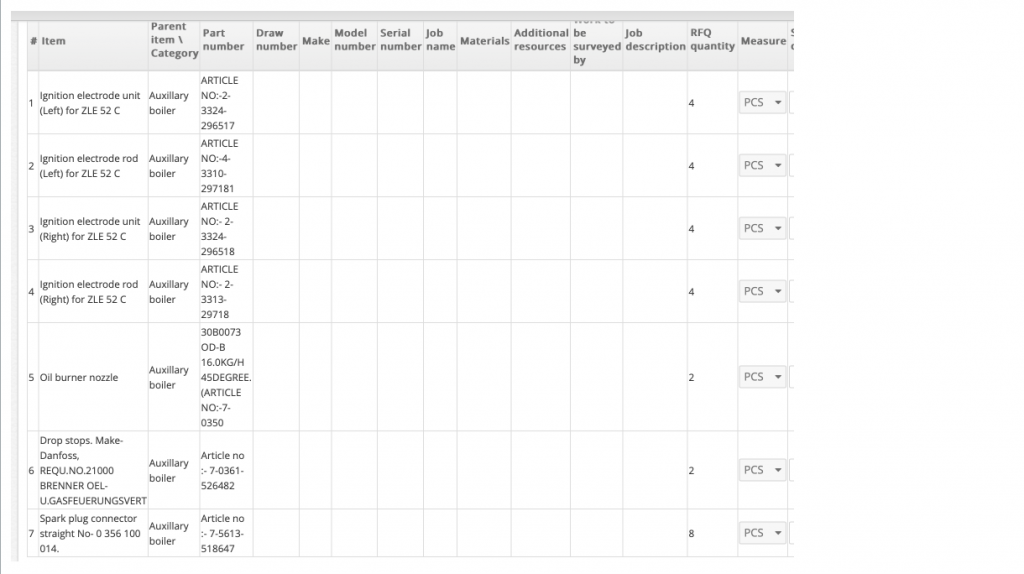Expand PCS dropdown in Drop stops row

[763, 470]
